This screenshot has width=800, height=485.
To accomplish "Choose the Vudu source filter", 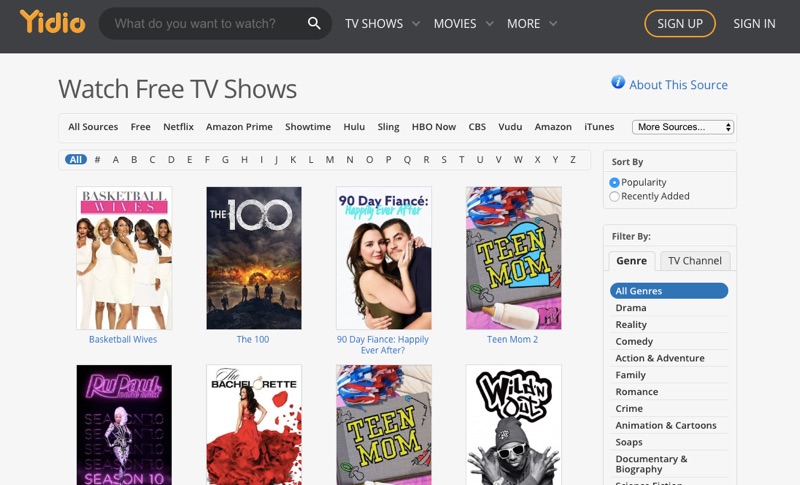I will pos(510,127).
